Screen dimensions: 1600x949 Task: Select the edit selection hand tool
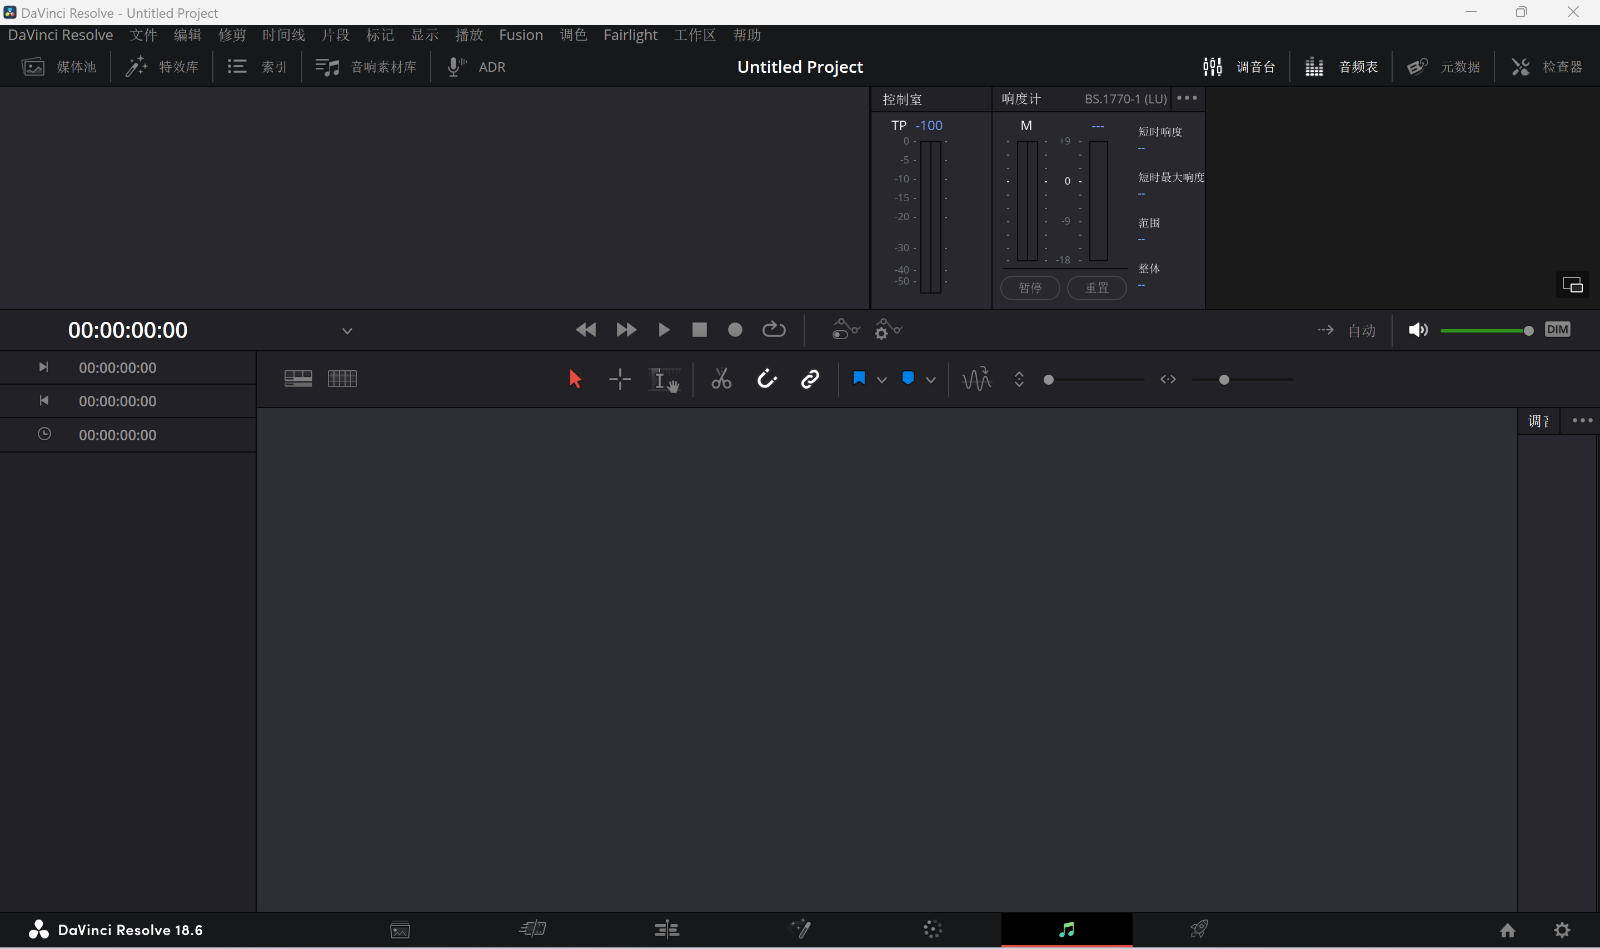(x=664, y=380)
